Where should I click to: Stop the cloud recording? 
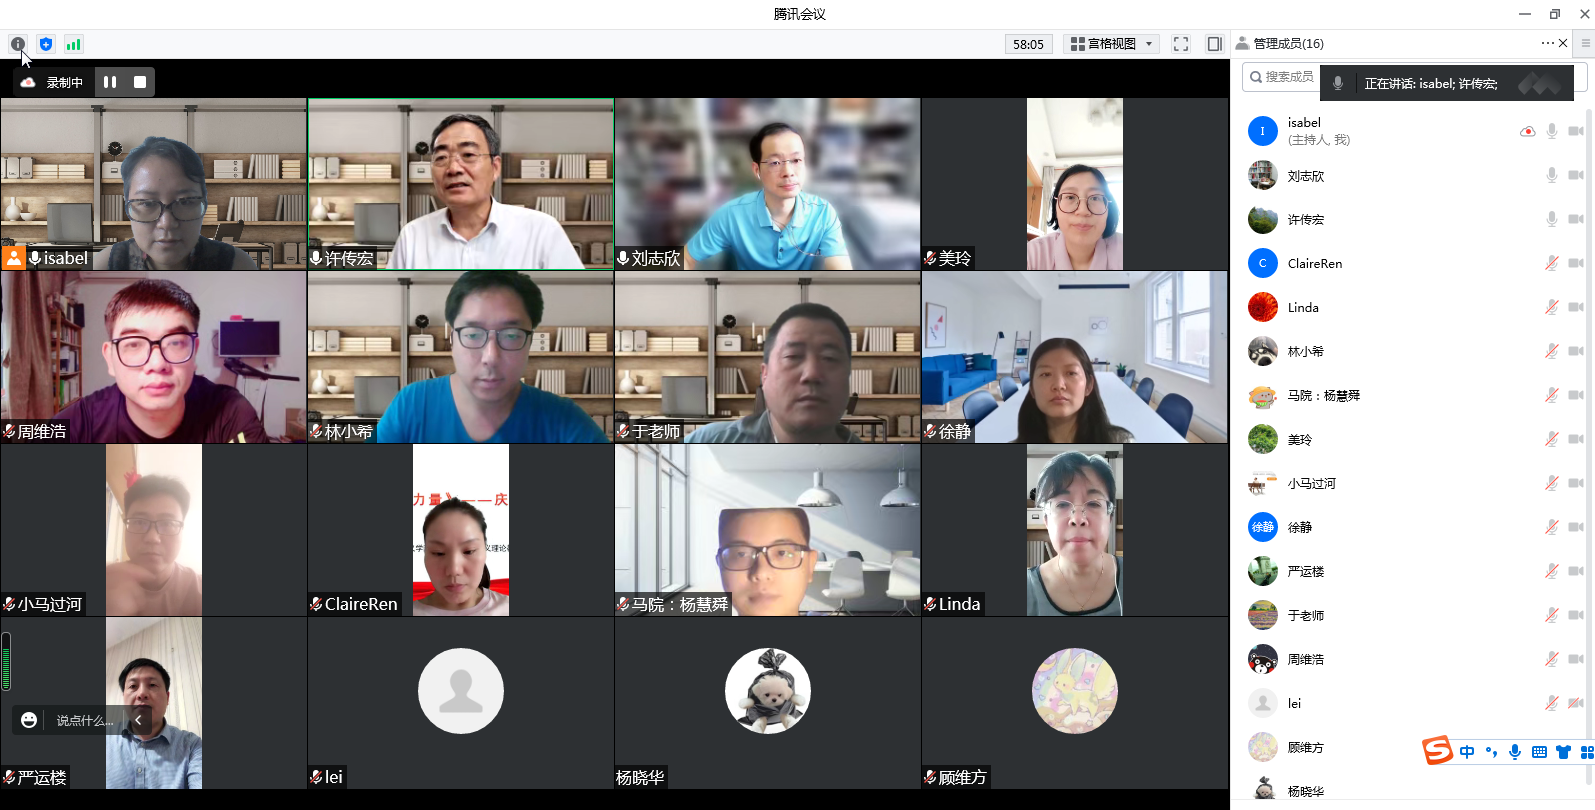[x=140, y=82]
